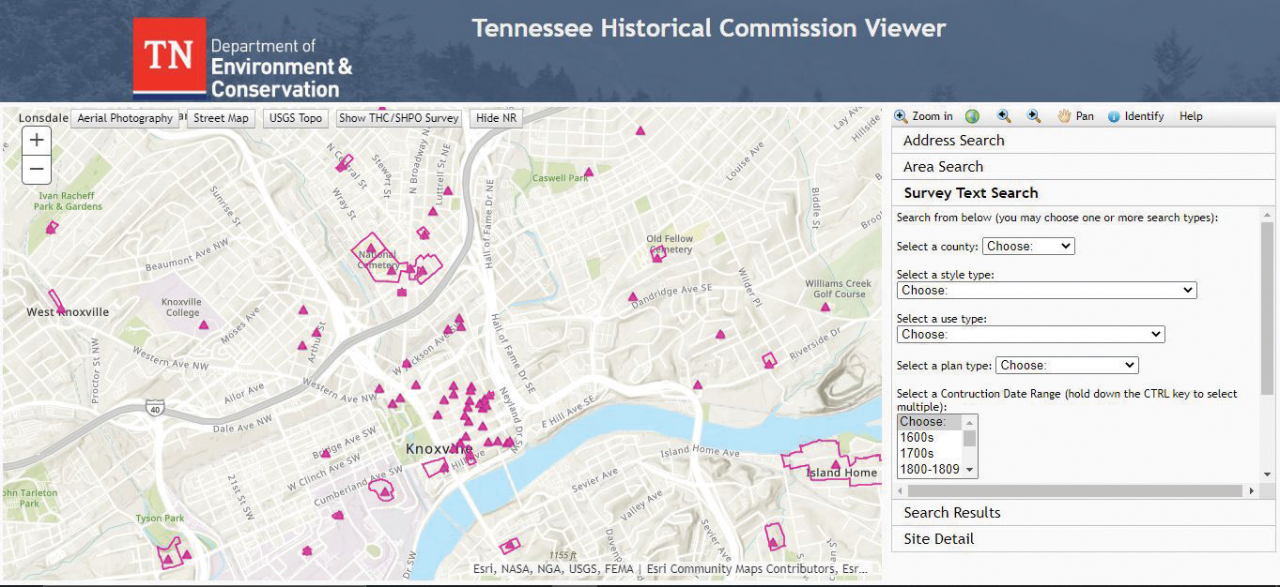Screen dimensions: 1280x587
Task: Click the marker near Williams Creek Golf Course
Action: [825, 306]
